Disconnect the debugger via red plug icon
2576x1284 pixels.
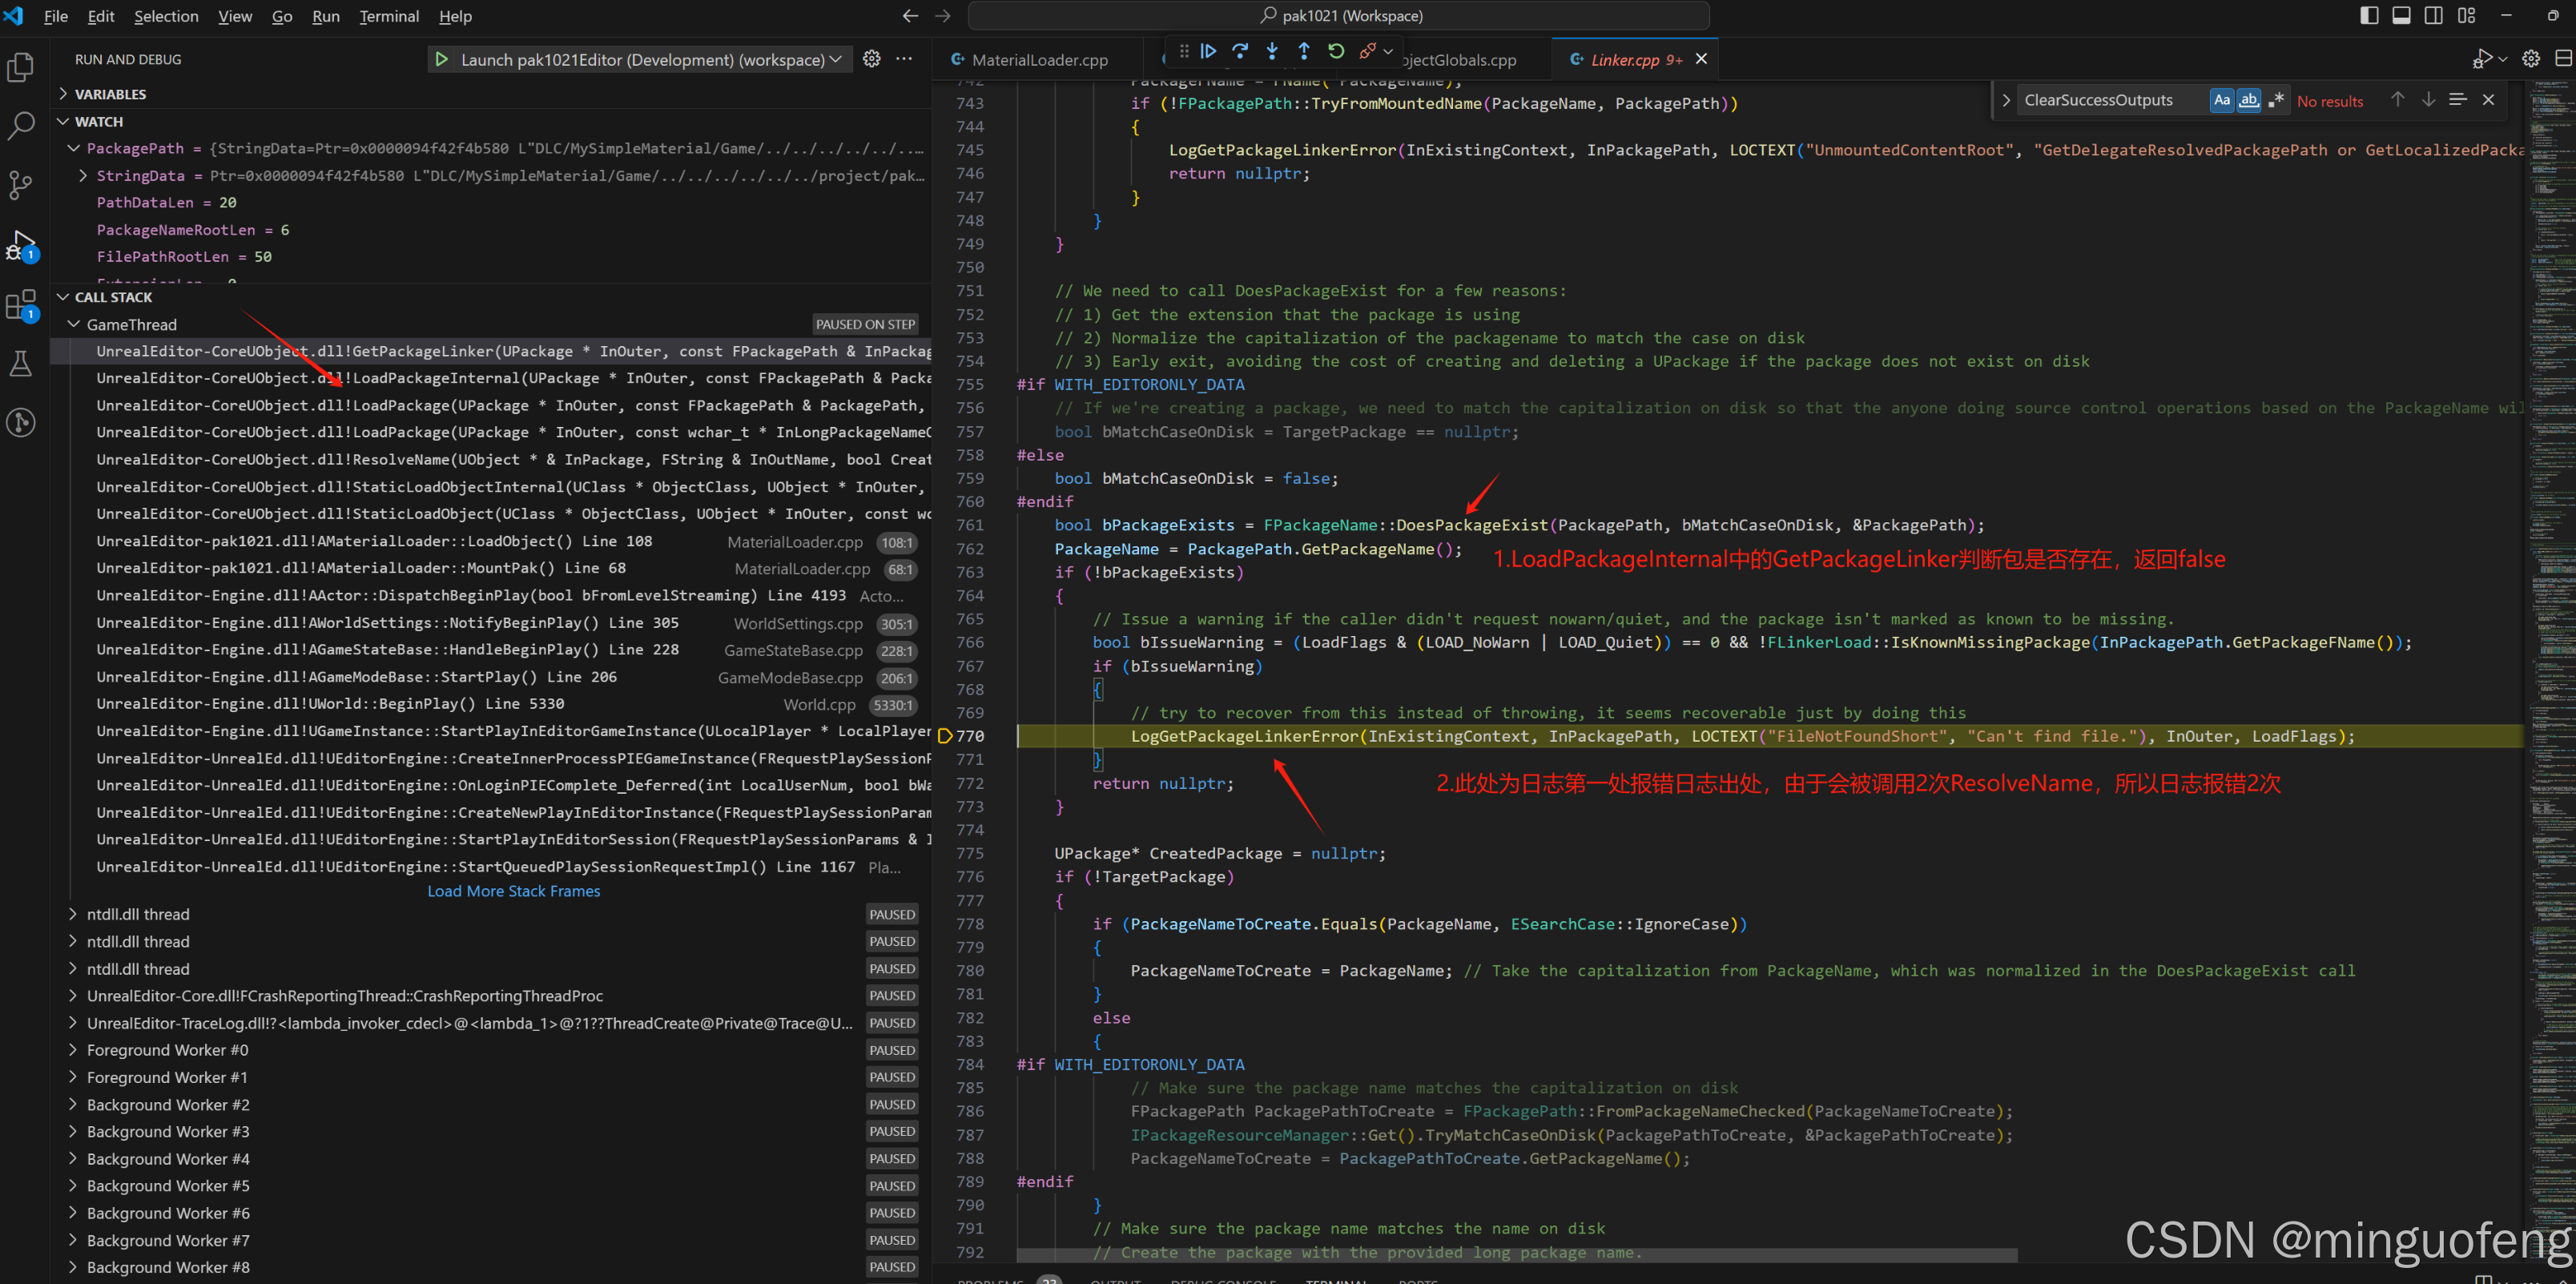coord(1367,51)
